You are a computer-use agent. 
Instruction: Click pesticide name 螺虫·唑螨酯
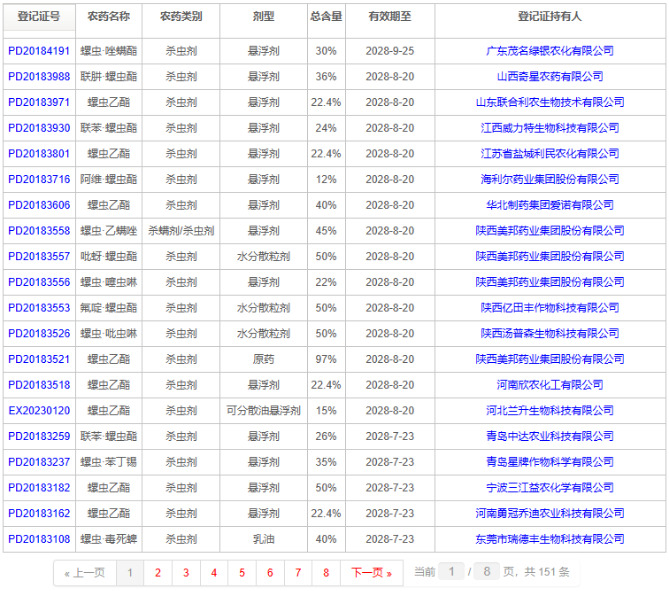point(108,51)
